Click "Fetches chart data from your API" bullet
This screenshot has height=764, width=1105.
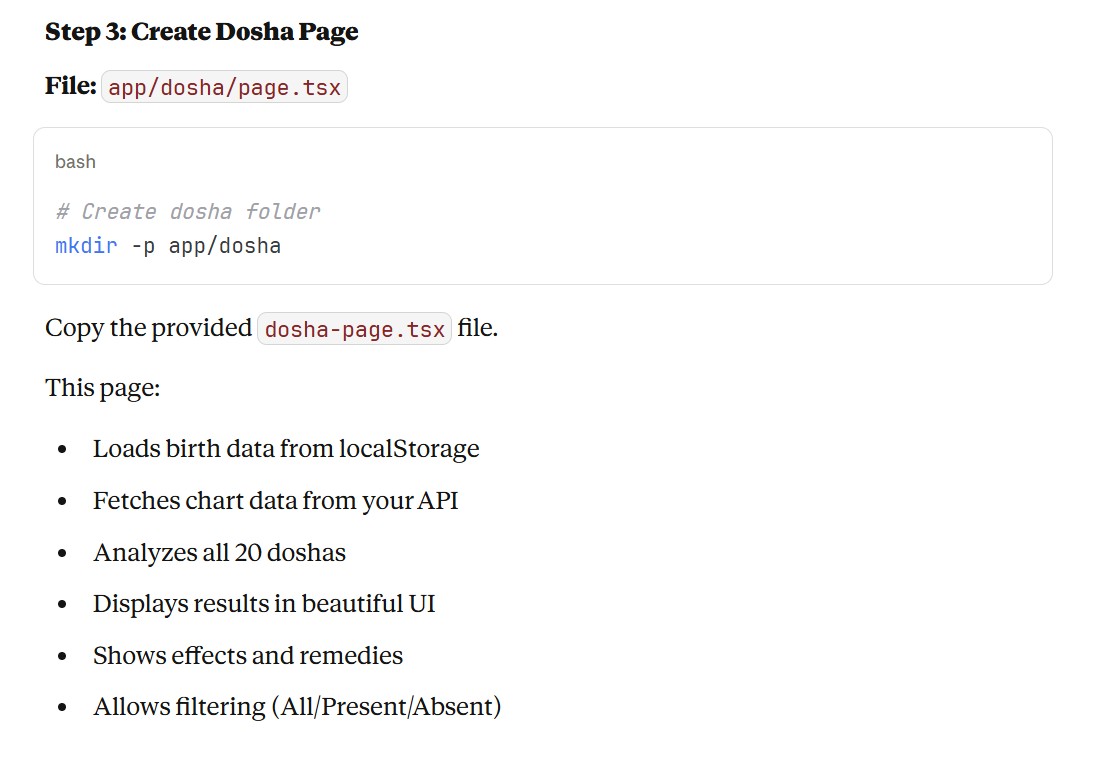pos(275,500)
